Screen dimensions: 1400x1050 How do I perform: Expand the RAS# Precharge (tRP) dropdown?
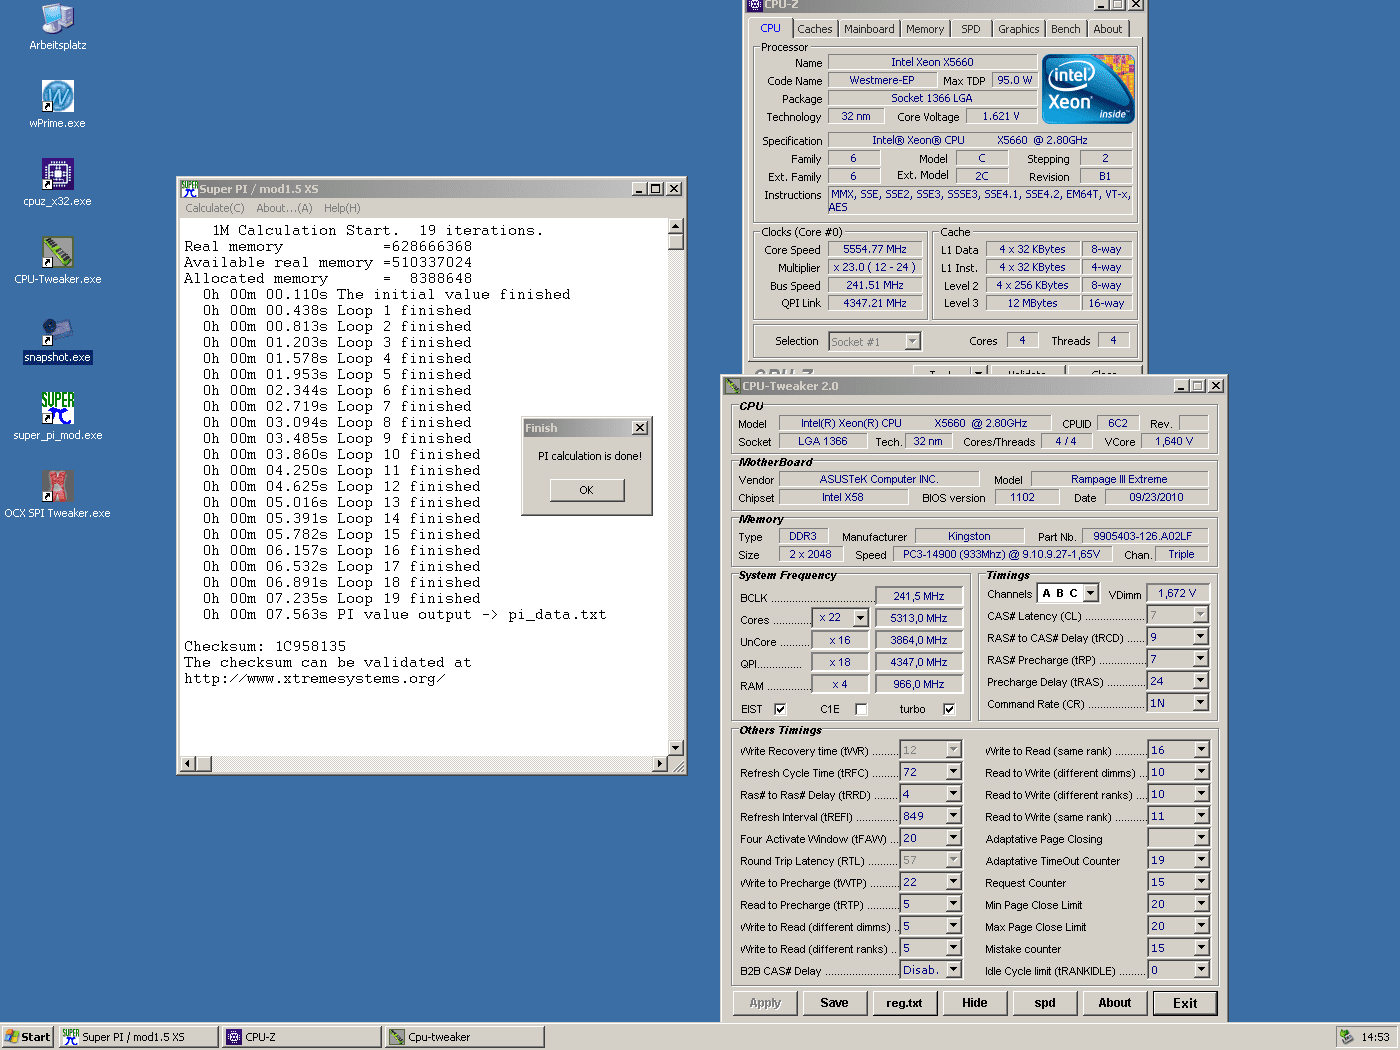(1201, 659)
